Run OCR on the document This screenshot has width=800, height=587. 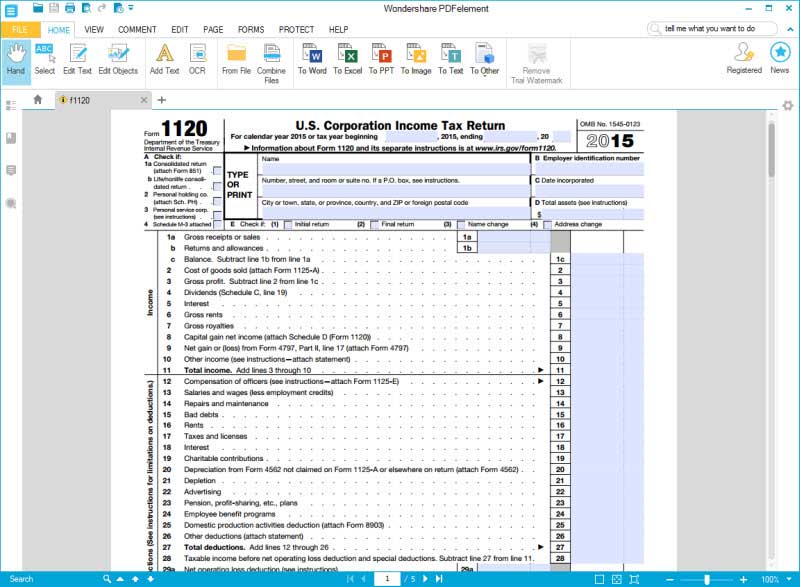[x=197, y=60]
